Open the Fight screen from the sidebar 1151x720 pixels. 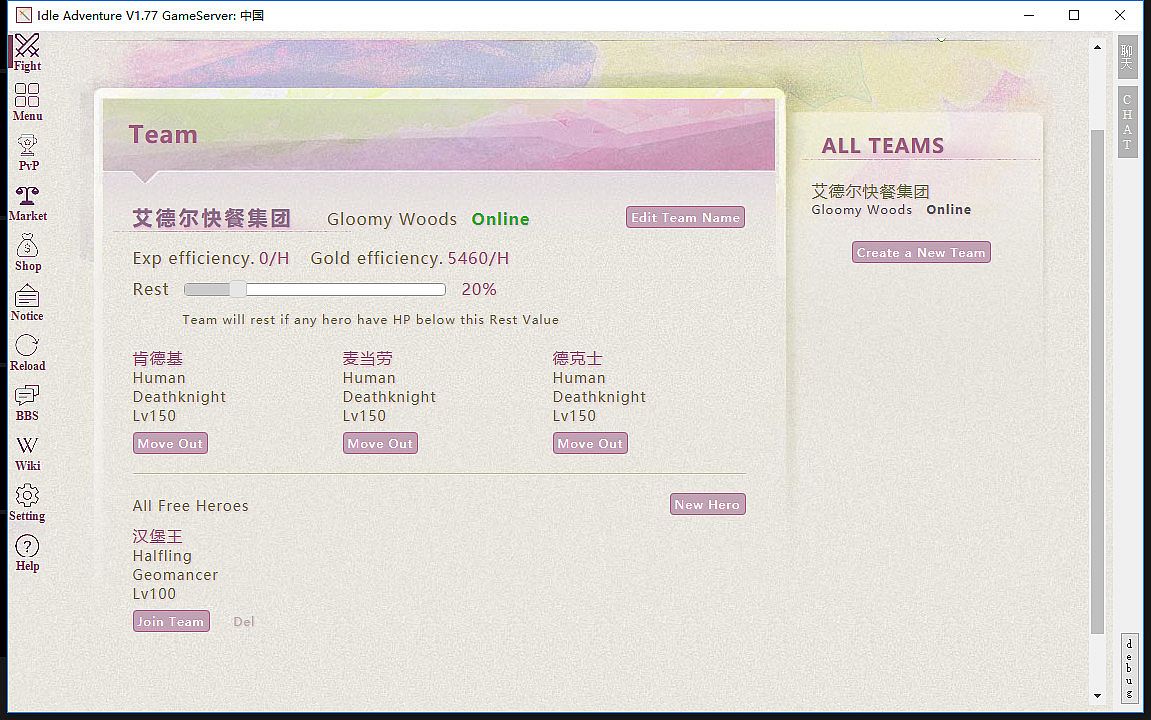click(x=27, y=53)
